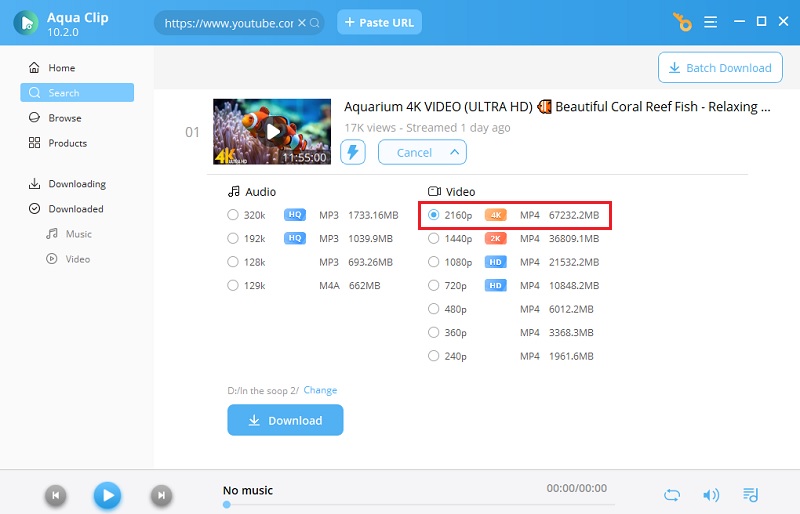Click the Batch Download button
Image resolution: width=800 pixels, height=514 pixels.
[x=720, y=67]
